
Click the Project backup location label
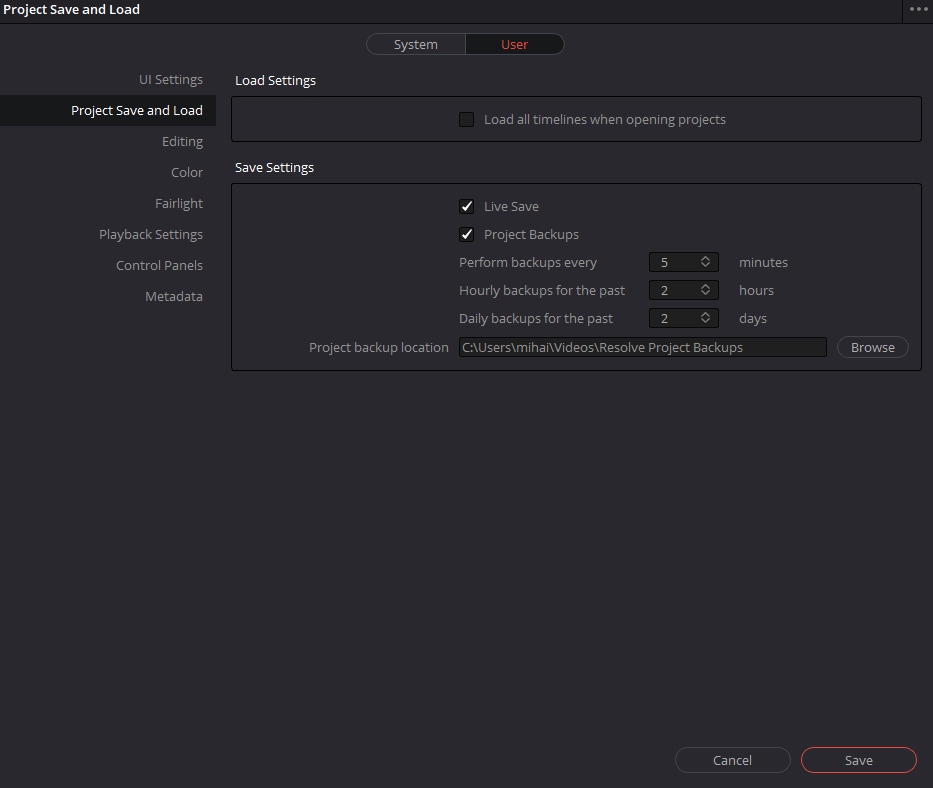point(378,348)
